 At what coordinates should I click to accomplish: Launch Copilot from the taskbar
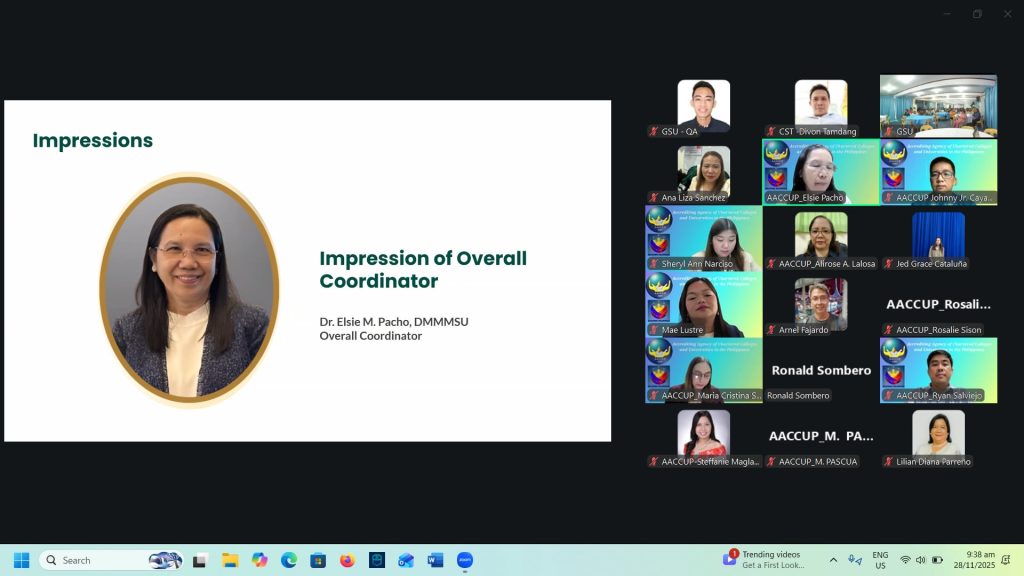pyautogui.click(x=260, y=560)
